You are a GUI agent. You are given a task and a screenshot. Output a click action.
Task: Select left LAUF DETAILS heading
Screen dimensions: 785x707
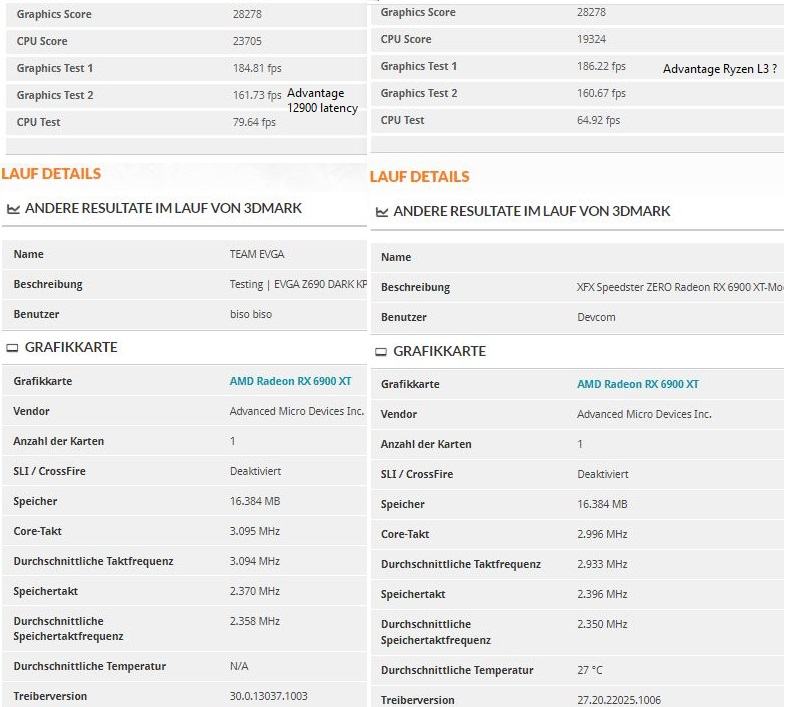(51, 174)
